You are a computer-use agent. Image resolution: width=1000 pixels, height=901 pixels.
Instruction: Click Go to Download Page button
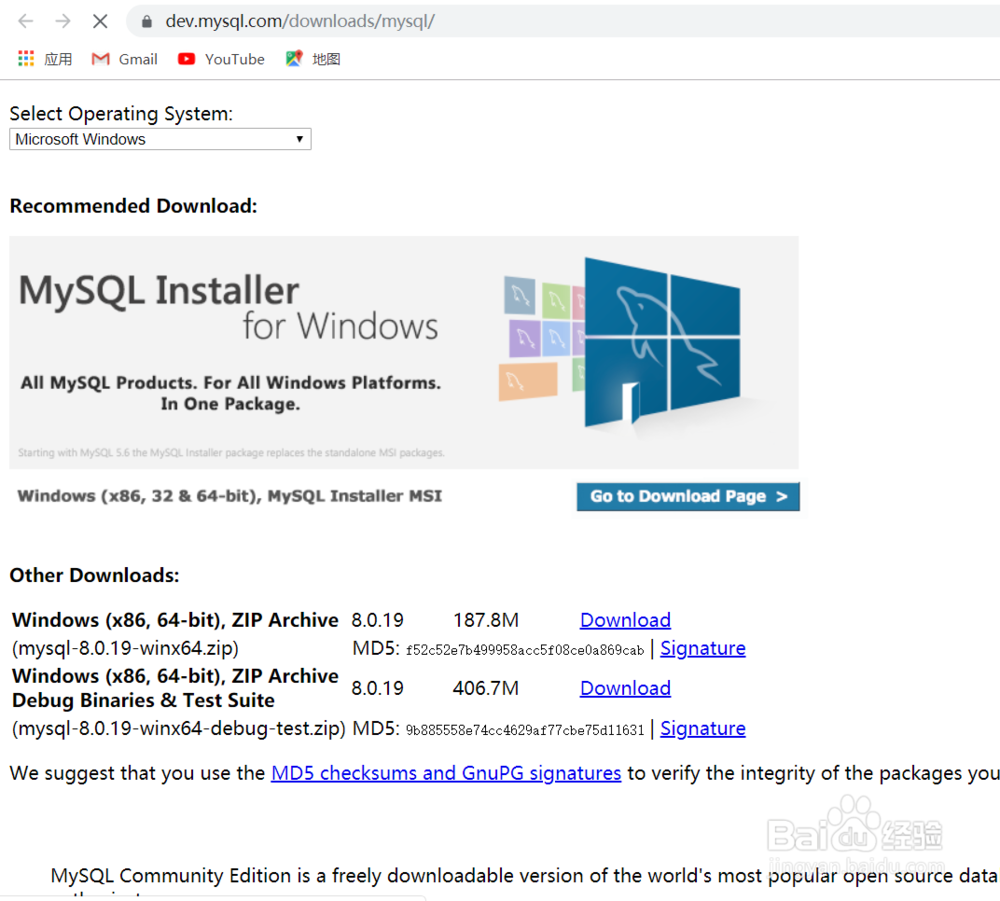pyautogui.click(x=688, y=496)
